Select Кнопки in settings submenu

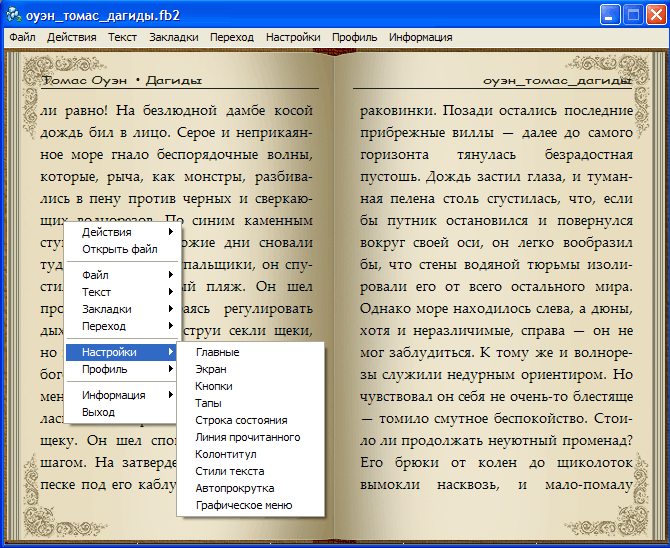click(214, 386)
